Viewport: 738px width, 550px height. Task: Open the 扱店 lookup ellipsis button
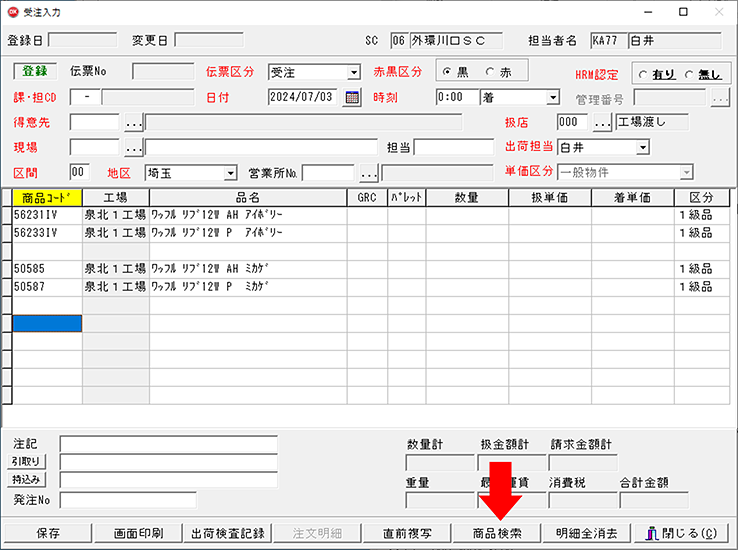[602, 123]
